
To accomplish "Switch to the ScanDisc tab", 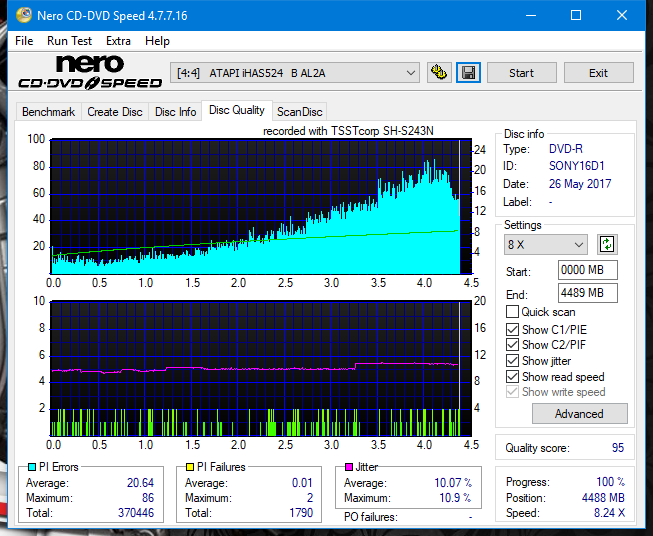I will (299, 112).
